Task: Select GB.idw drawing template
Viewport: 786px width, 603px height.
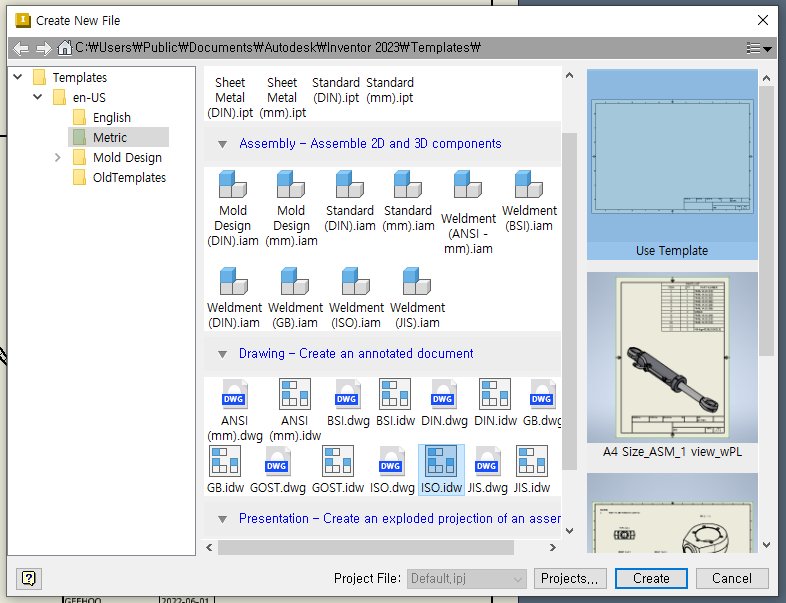Action: (225, 470)
